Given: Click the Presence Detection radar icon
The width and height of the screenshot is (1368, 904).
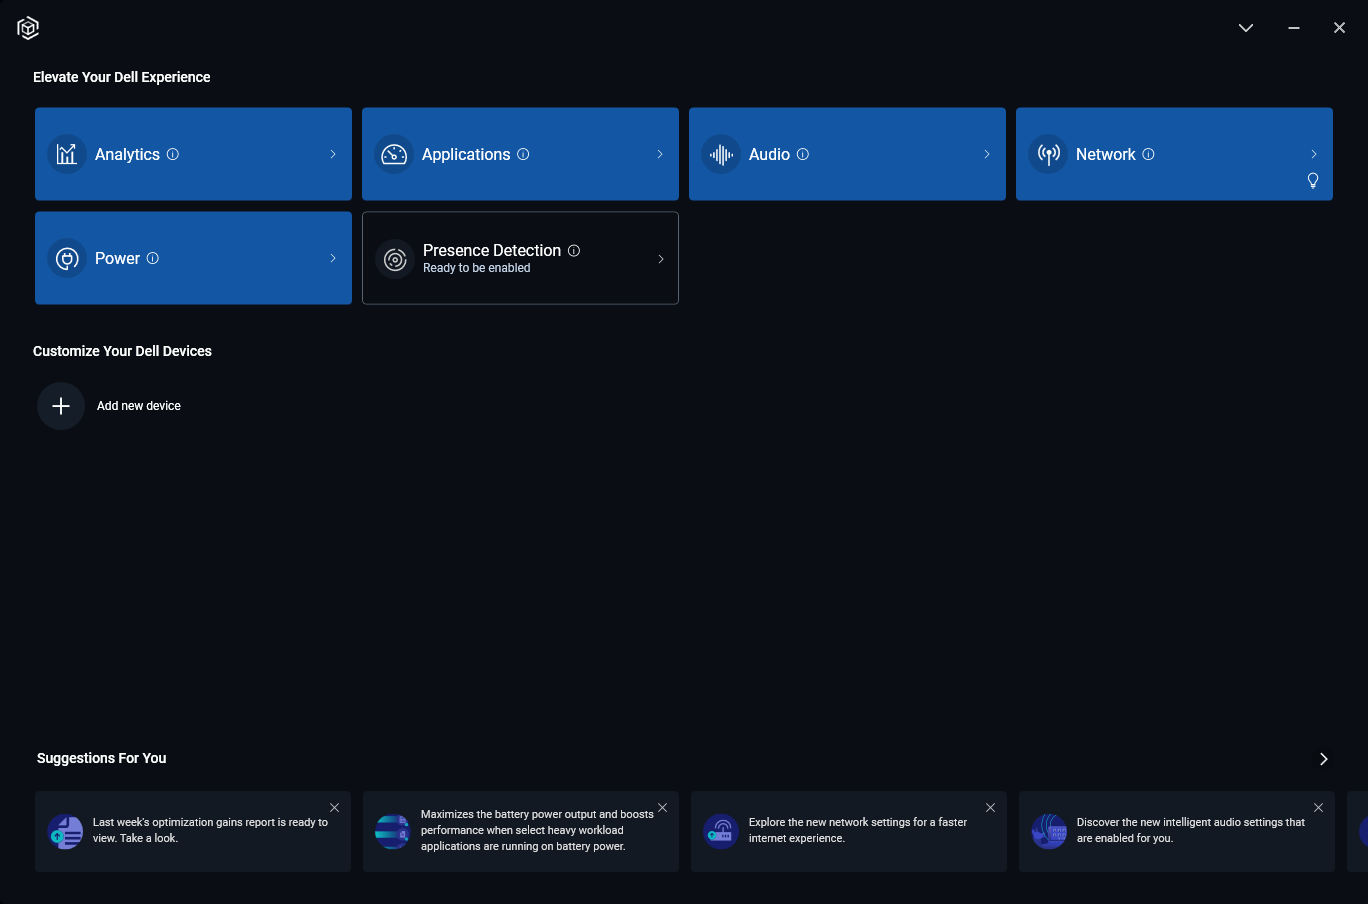Looking at the screenshot, I should 395,259.
